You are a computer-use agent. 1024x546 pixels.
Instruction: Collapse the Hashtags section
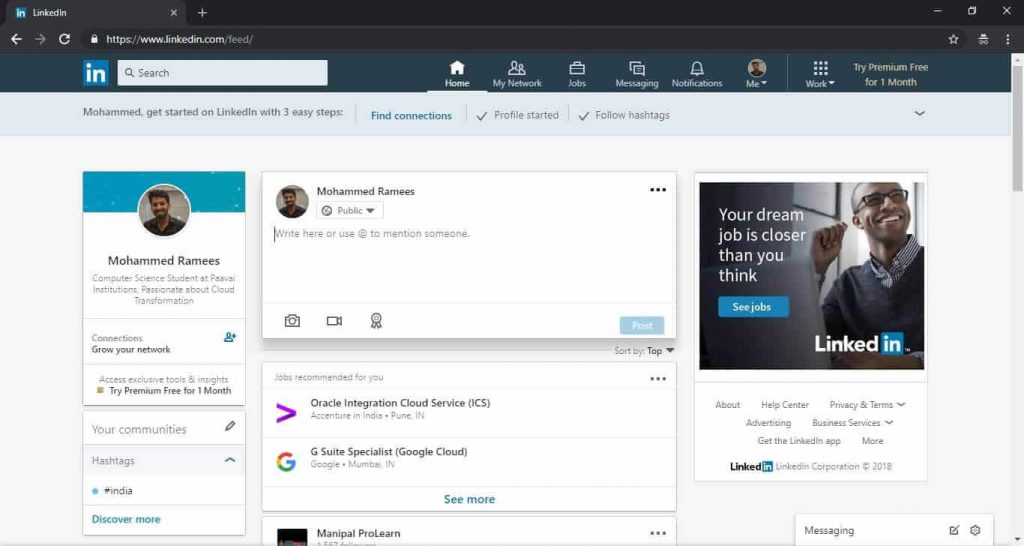[x=230, y=460]
